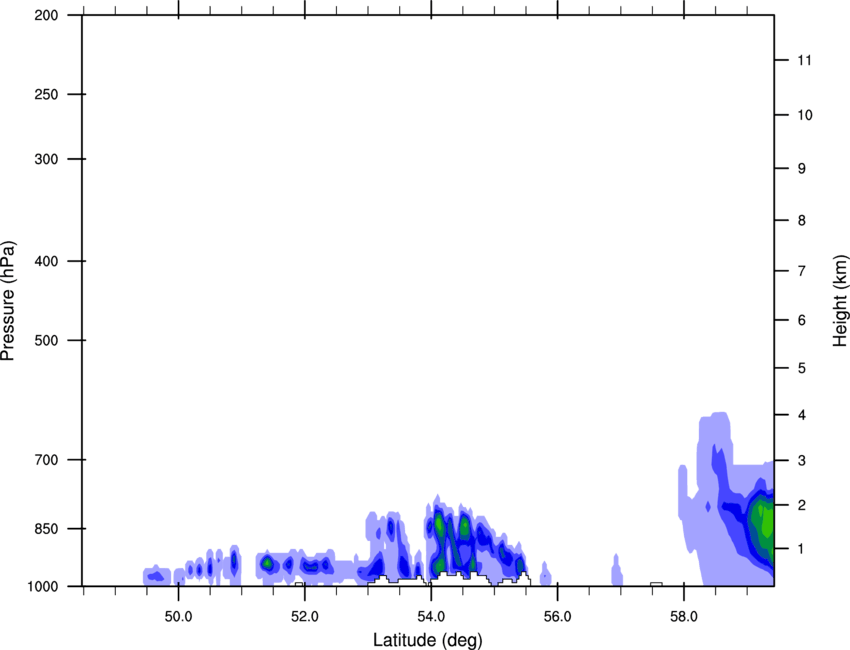Click the 8 km height label
850x650 pixels.
click(x=802, y=221)
